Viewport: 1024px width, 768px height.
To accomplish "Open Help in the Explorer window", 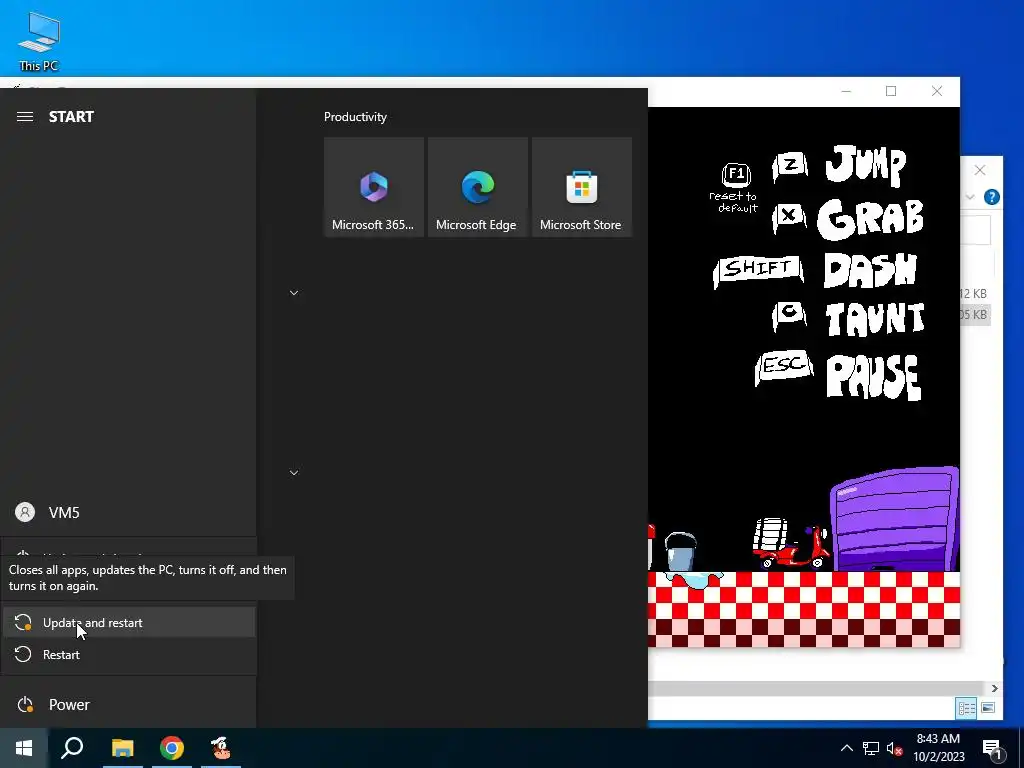I will (991, 197).
